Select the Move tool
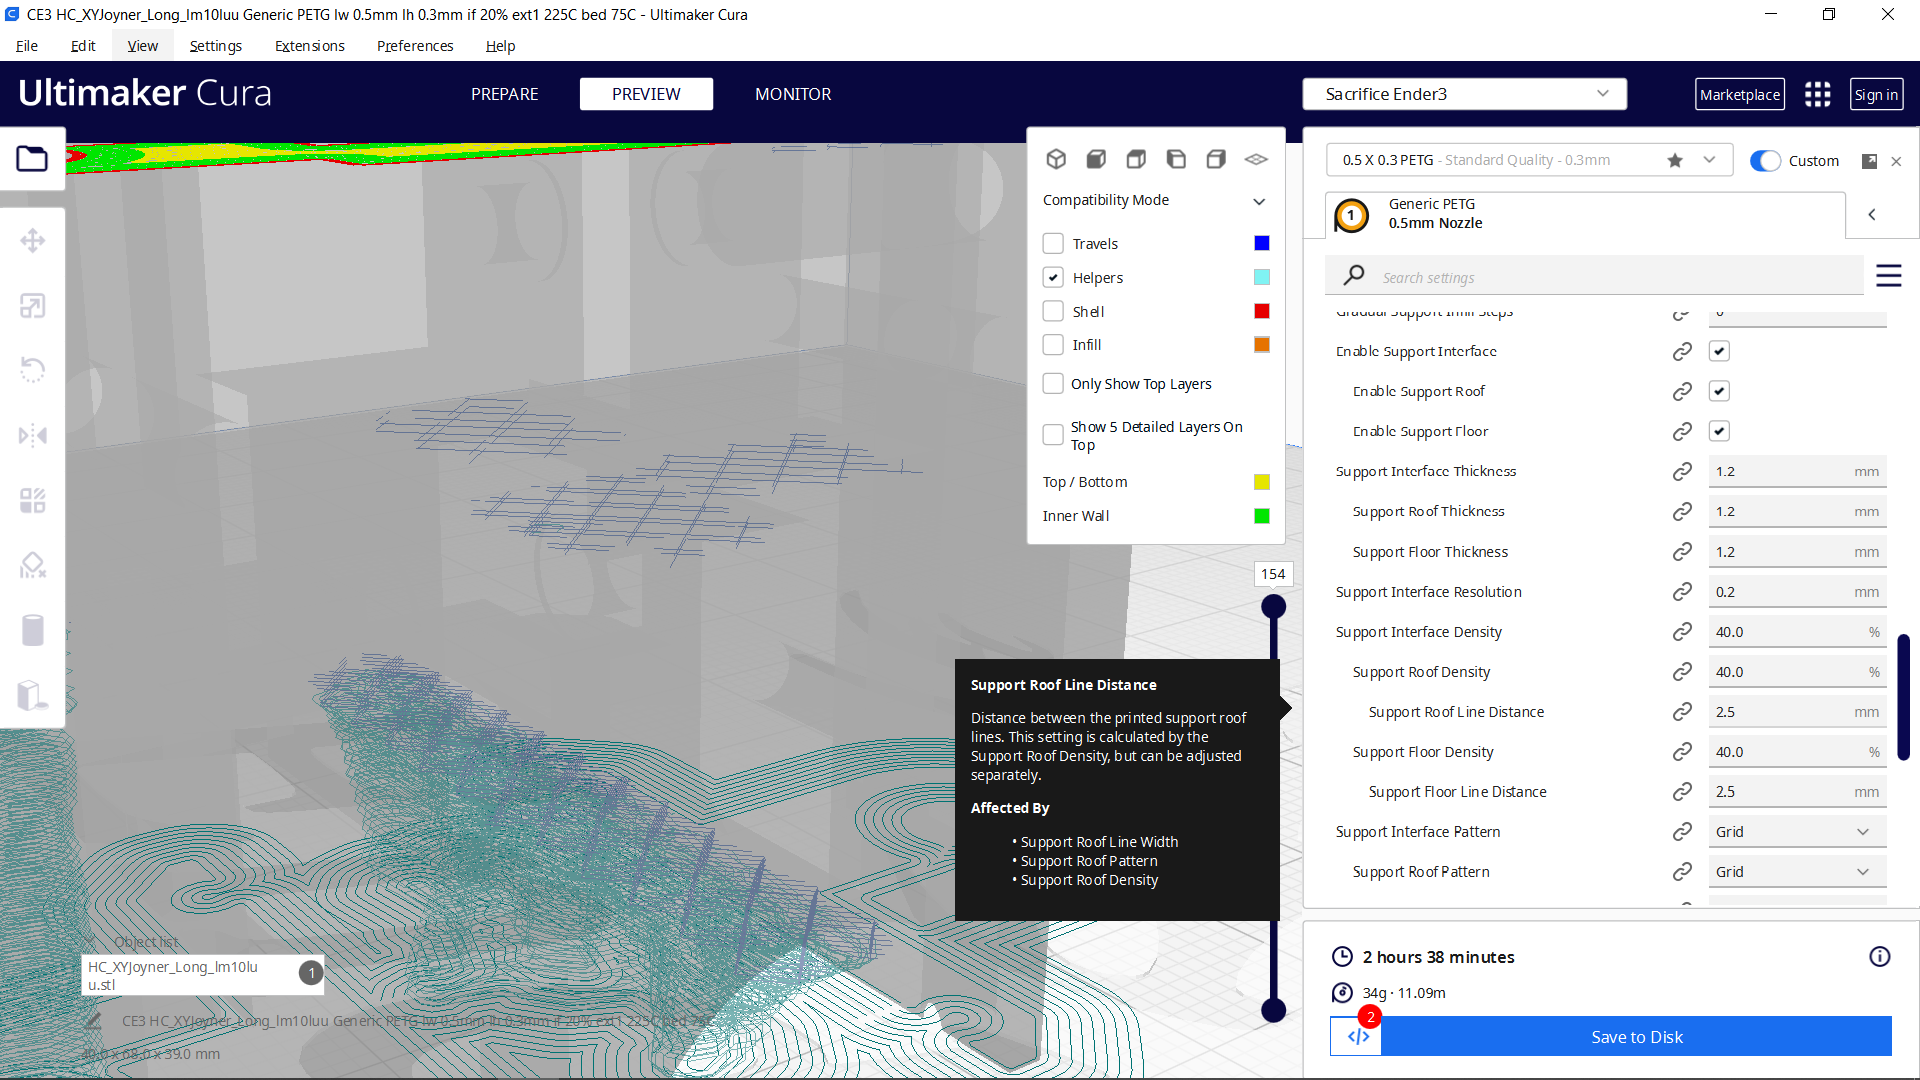Viewport: 1920px width, 1080px height. [x=33, y=240]
